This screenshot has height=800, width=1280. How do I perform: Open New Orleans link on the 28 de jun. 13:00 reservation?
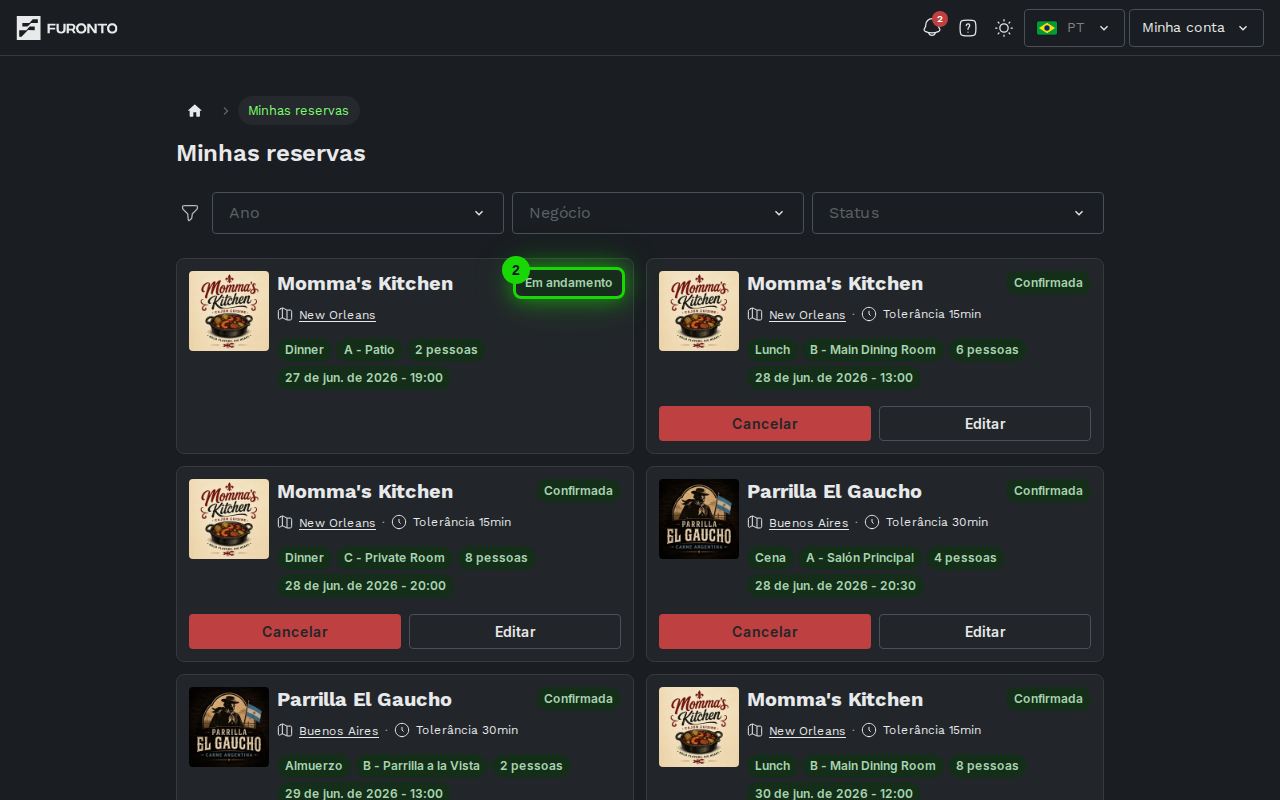pos(807,315)
